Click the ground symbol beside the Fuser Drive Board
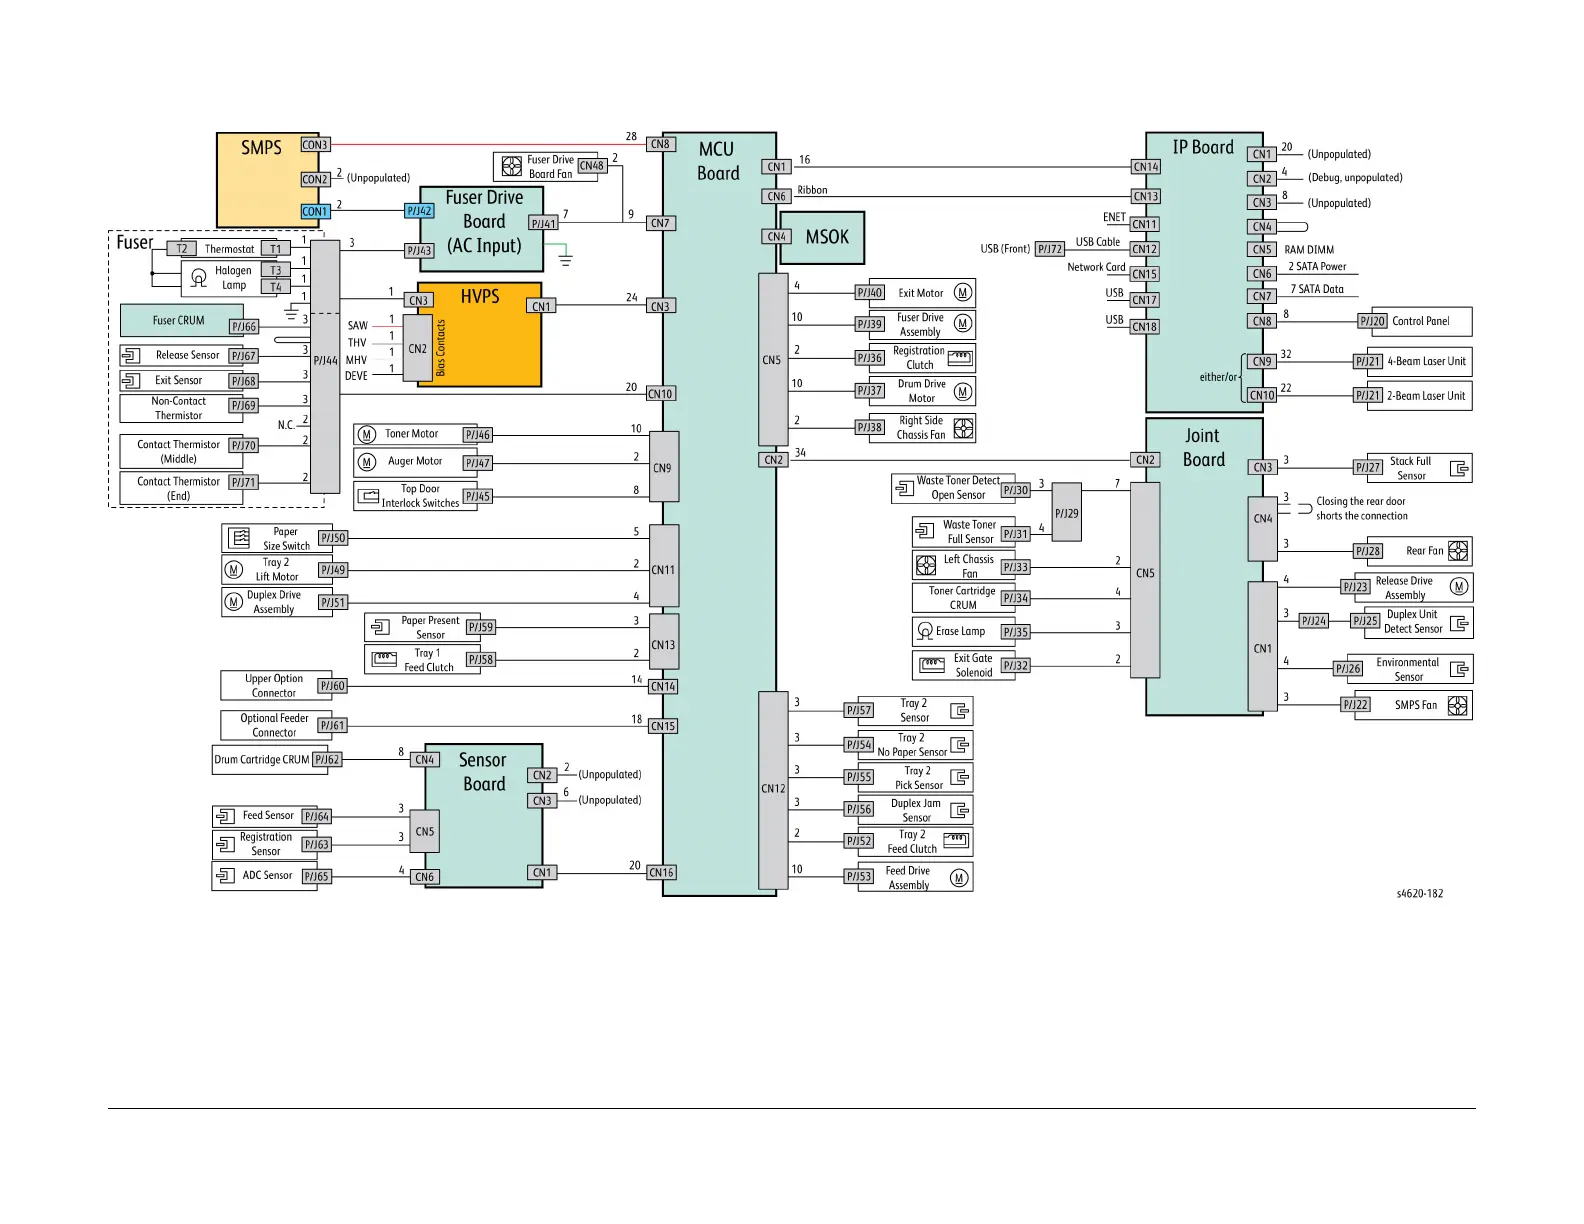 [565, 260]
